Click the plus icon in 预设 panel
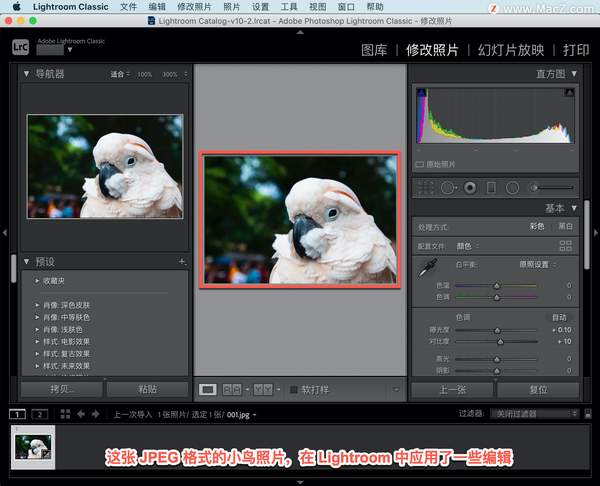This screenshot has width=600, height=486. (182, 261)
